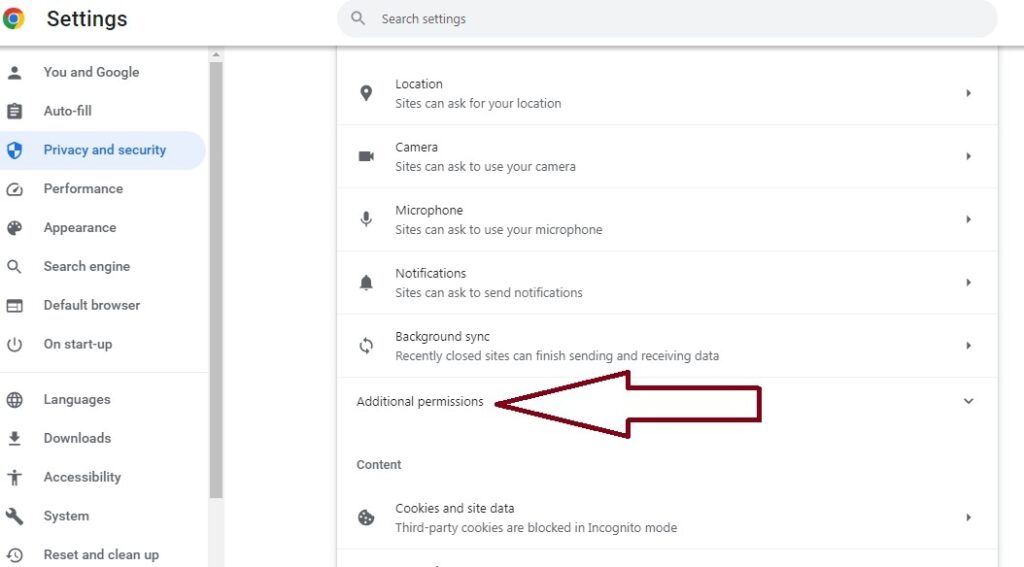
Task: Click the Cookies and site data cookie icon
Action: 366,517
